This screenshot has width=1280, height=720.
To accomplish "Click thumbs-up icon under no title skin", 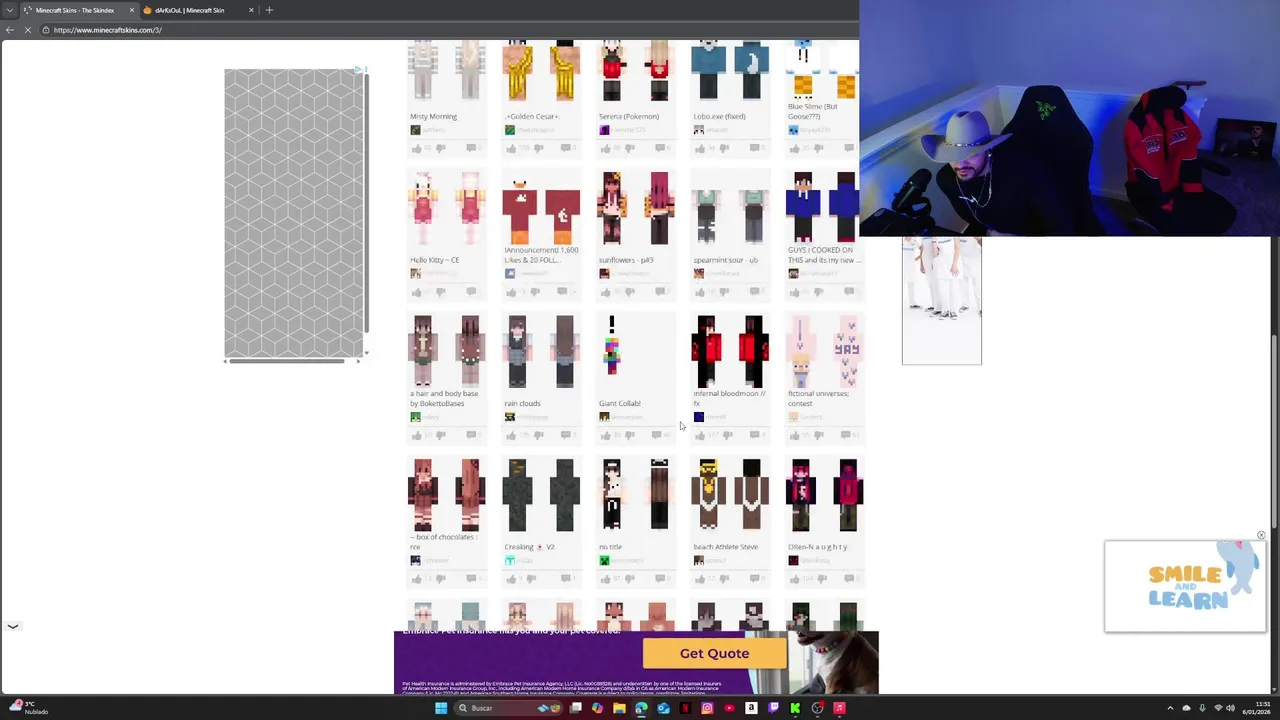I will [x=605, y=579].
